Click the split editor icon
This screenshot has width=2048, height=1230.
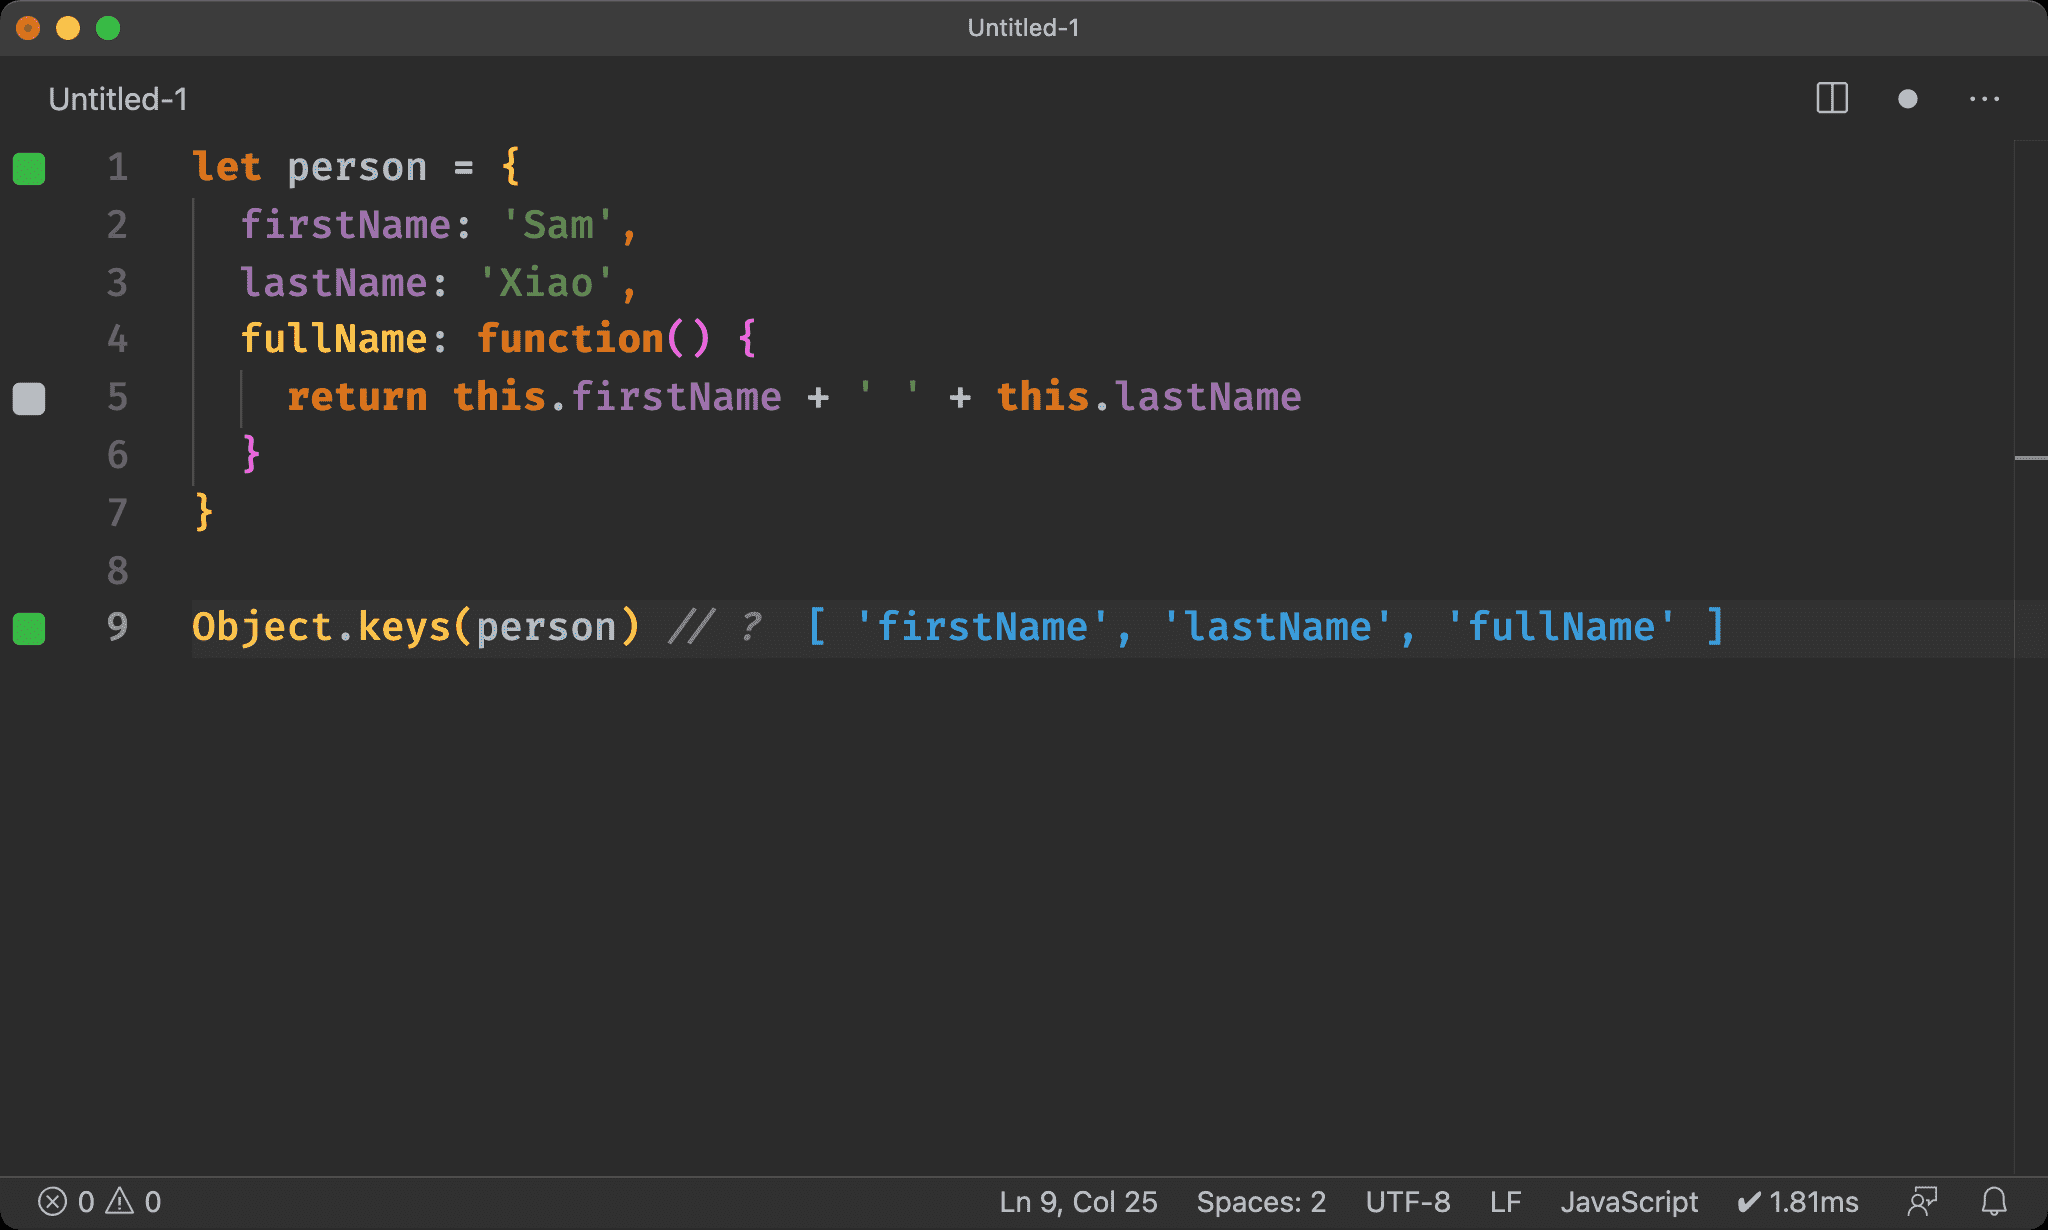click(x=1831, y=98)
